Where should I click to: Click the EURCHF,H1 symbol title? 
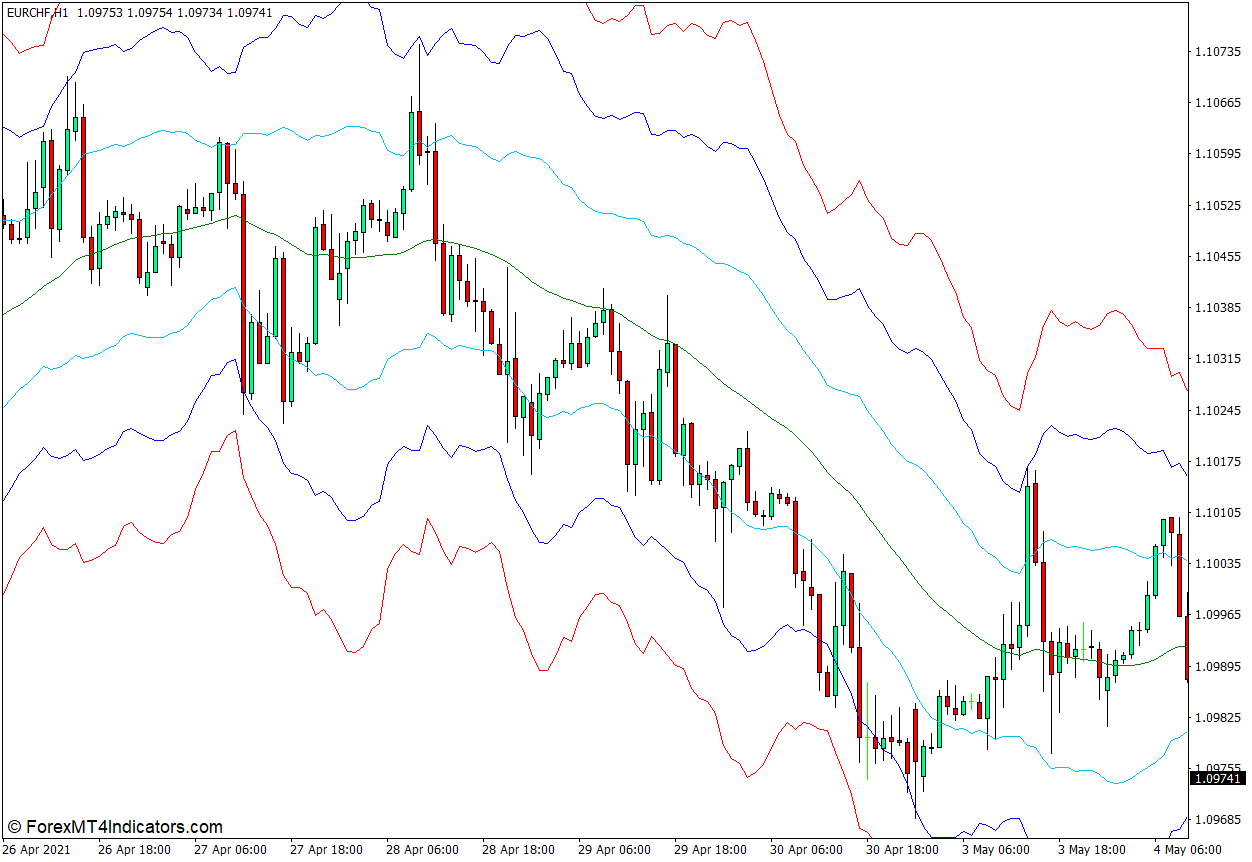[x=38, y=11]
